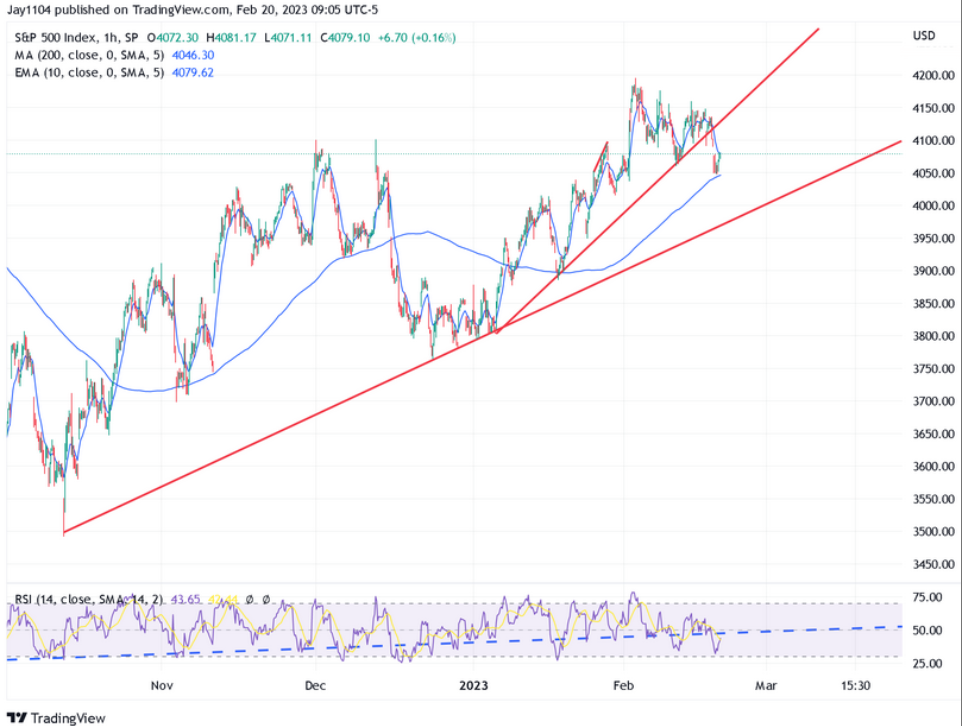
Task: Click the Dec time axis label
Action: coord(315,685)
